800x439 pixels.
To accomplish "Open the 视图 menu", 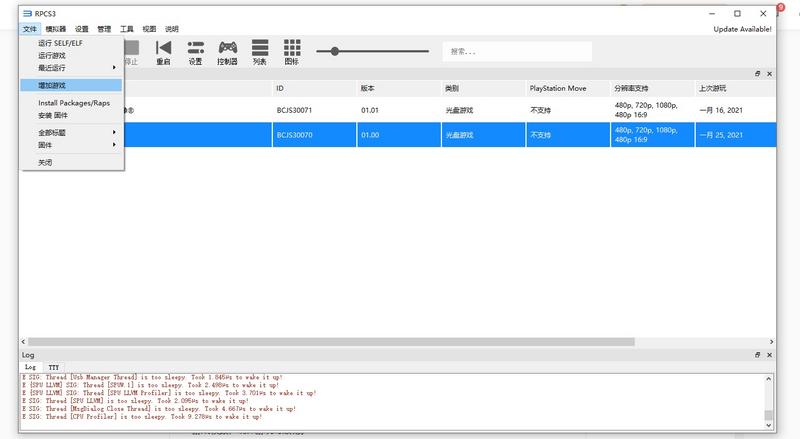I will tap(149, 29).
